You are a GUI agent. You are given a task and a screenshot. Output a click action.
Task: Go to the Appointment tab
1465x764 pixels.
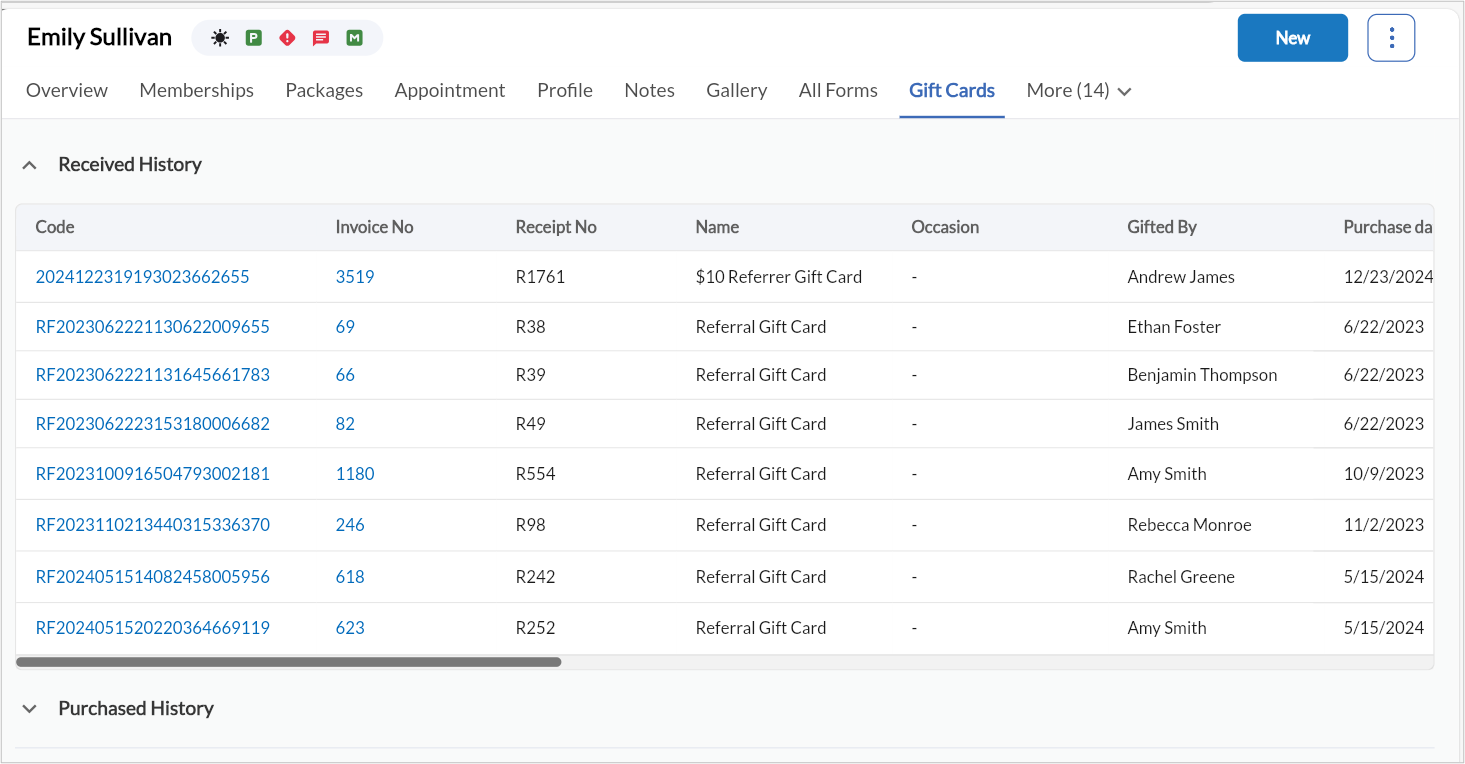[x=450, y=91]
